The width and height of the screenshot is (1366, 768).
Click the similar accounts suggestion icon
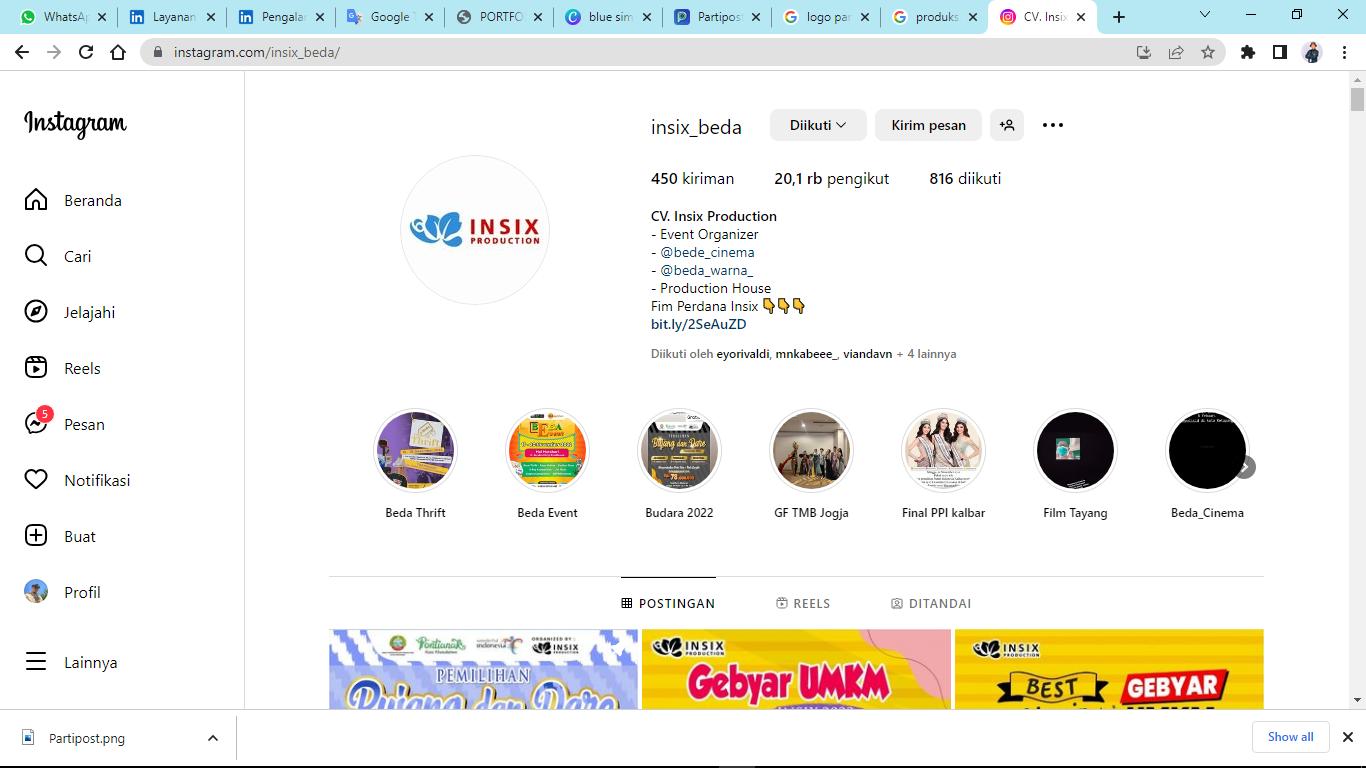(1007, 125)
